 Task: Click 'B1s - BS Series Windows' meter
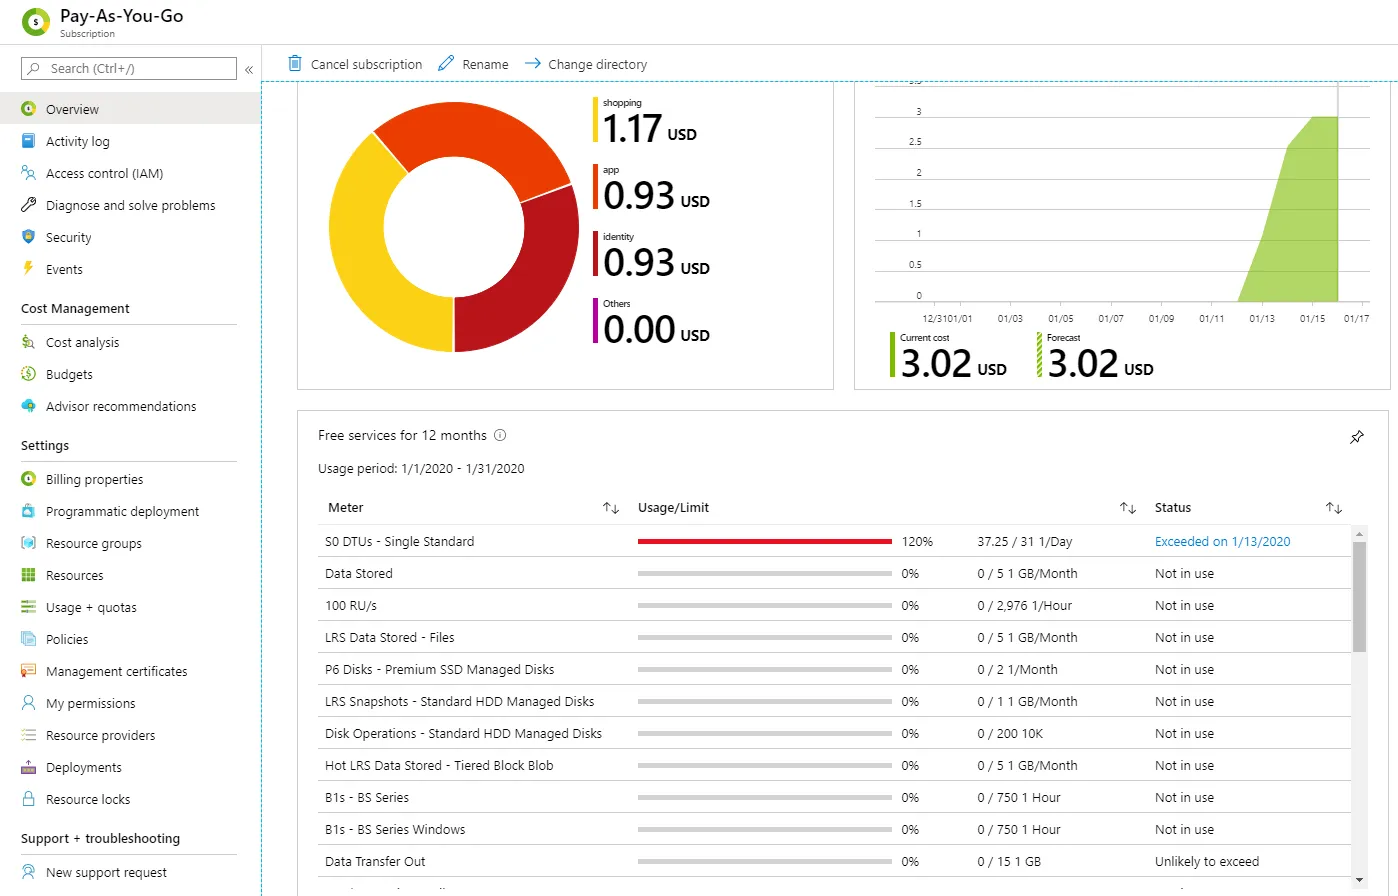click(395, 829)
